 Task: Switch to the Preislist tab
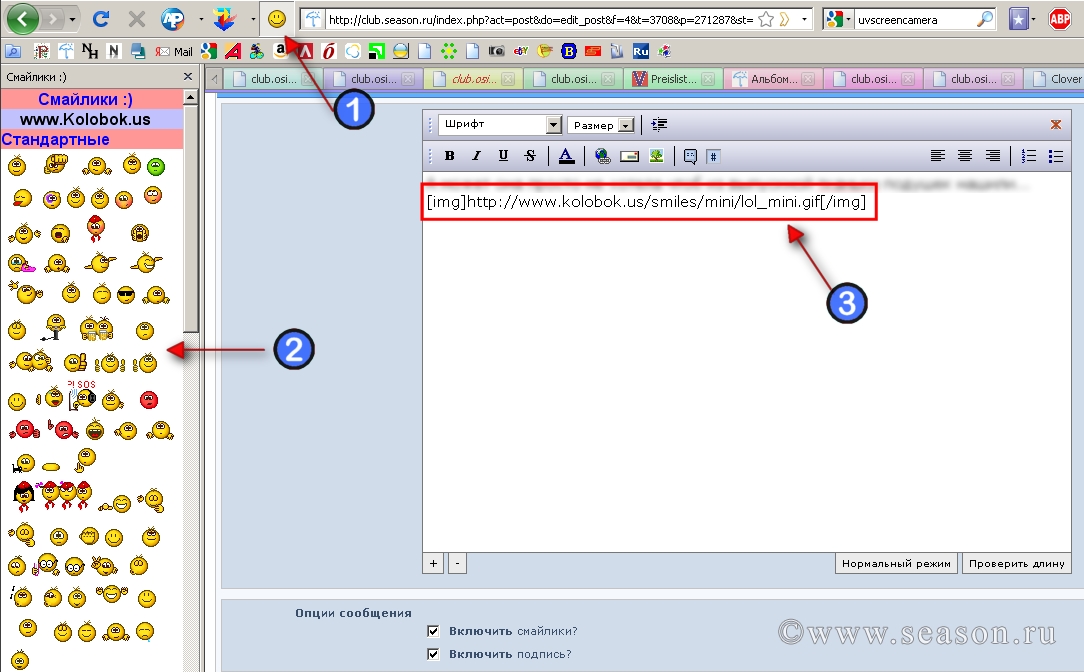coord(673,79)
